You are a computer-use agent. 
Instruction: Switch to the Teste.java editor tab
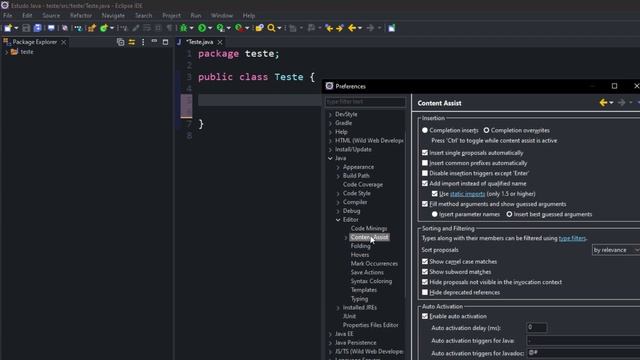pos(200,42)
